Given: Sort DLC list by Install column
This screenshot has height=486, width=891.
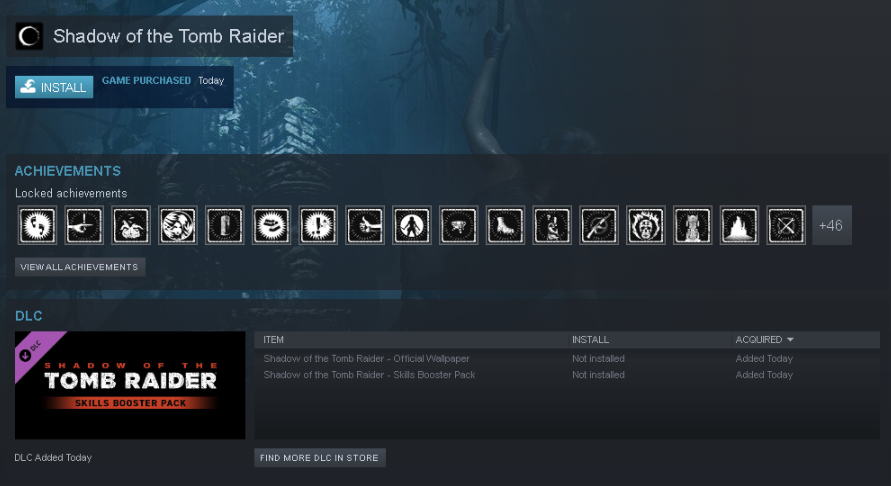Looking at the screenshot, I should [590, 339].
